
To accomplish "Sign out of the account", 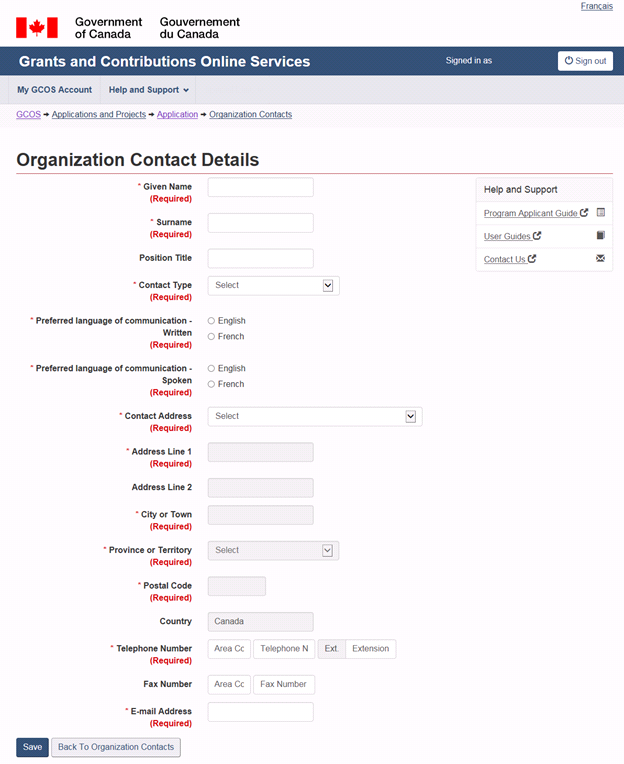I will tap(585, 61).
